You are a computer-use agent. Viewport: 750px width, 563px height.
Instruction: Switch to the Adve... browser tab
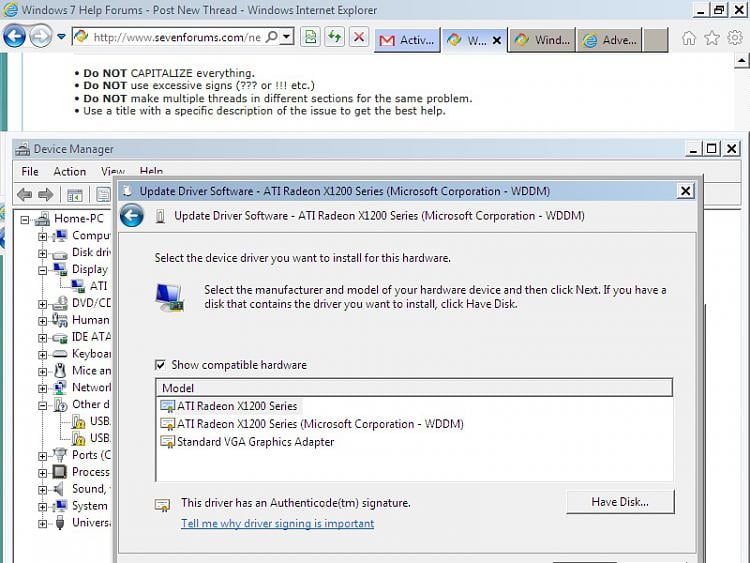pyautogui.click(x=610, y=40)
